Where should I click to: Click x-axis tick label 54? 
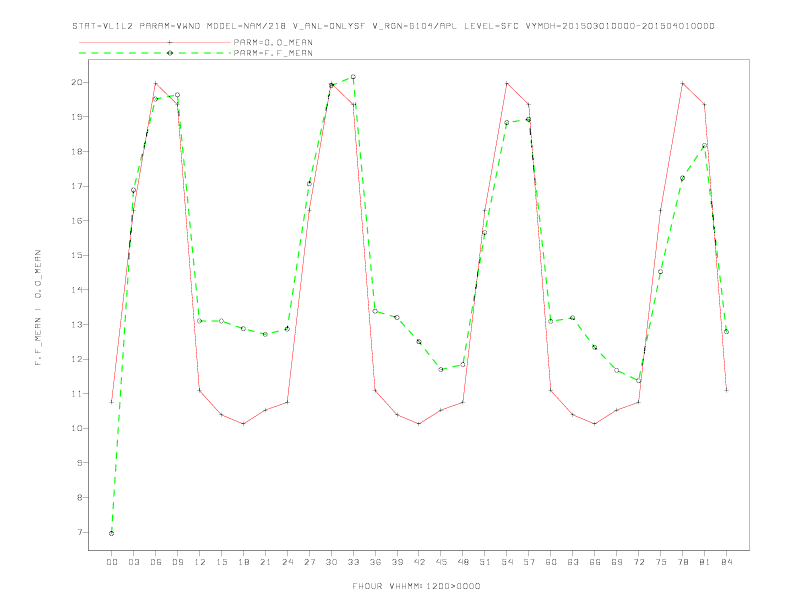(507, 562)
